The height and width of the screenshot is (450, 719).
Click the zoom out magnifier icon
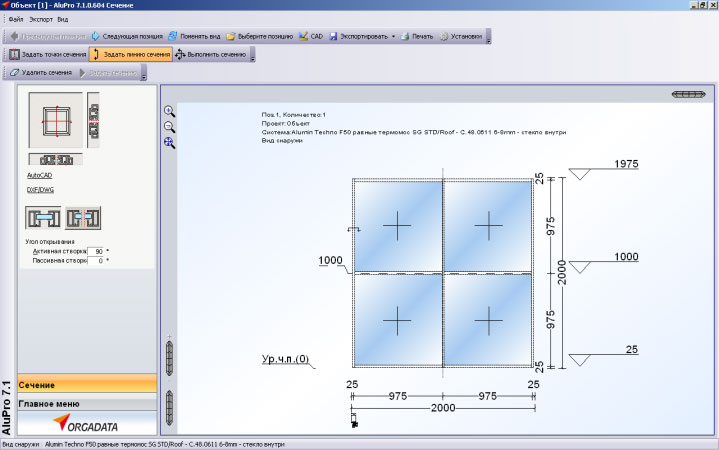(x=169, y=127)
